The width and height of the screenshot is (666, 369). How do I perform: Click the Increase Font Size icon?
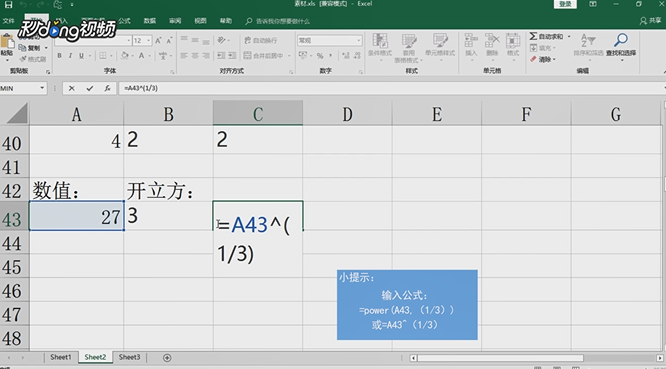tap(158, 41)
